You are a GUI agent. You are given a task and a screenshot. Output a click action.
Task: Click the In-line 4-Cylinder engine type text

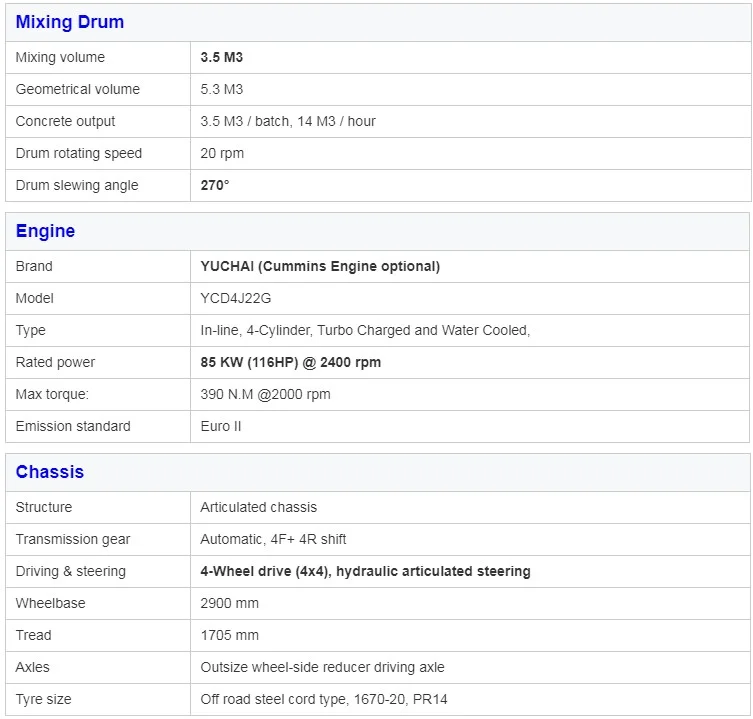click(365, 330)
